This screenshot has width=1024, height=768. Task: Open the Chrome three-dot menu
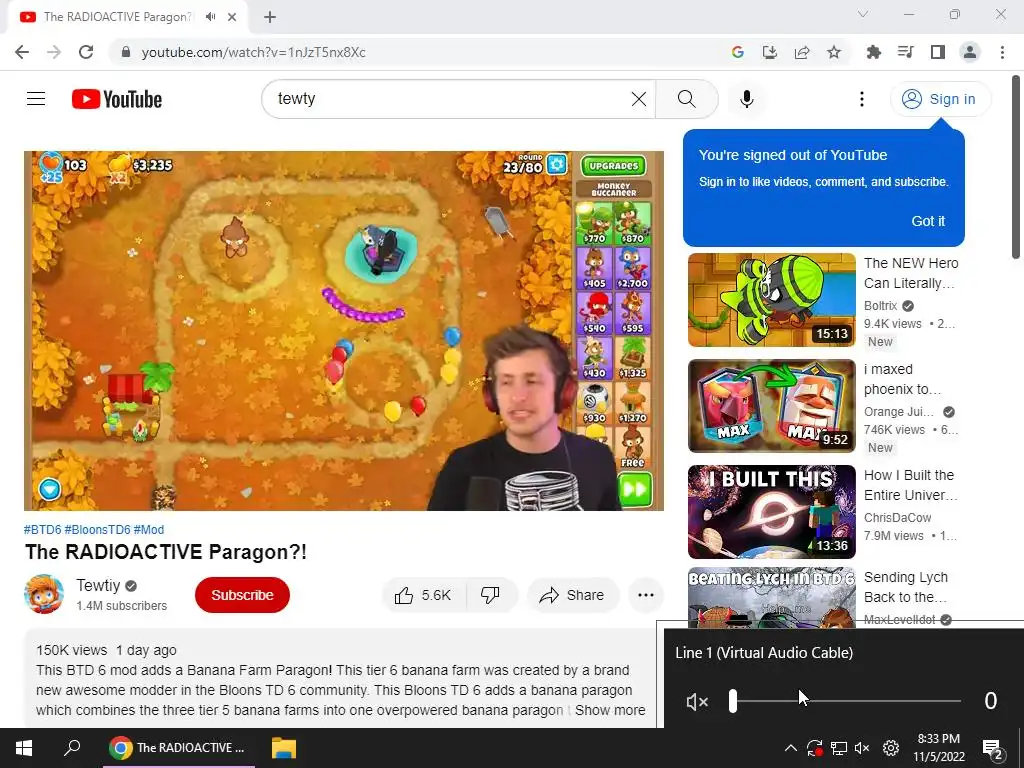(x=1002, y=52)
